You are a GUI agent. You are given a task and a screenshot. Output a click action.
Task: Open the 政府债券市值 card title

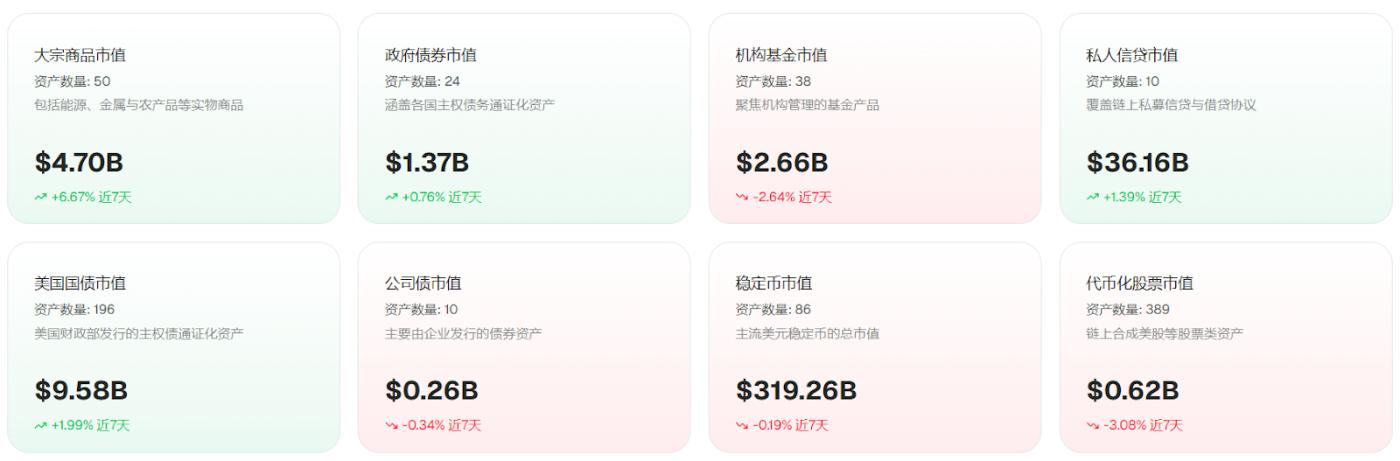click(431, 56)
